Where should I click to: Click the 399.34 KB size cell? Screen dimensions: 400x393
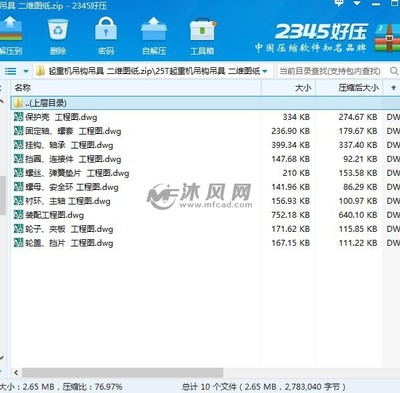coord(291,145)
